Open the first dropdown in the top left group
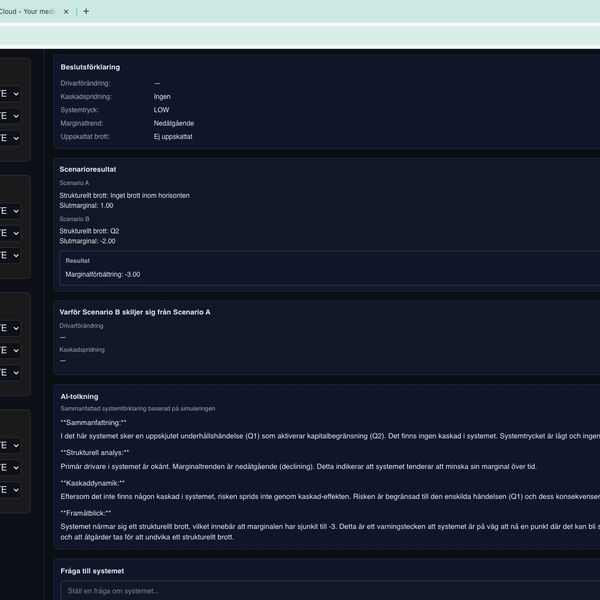Viewport: 600px width, 600px height. tap(9, 93)
